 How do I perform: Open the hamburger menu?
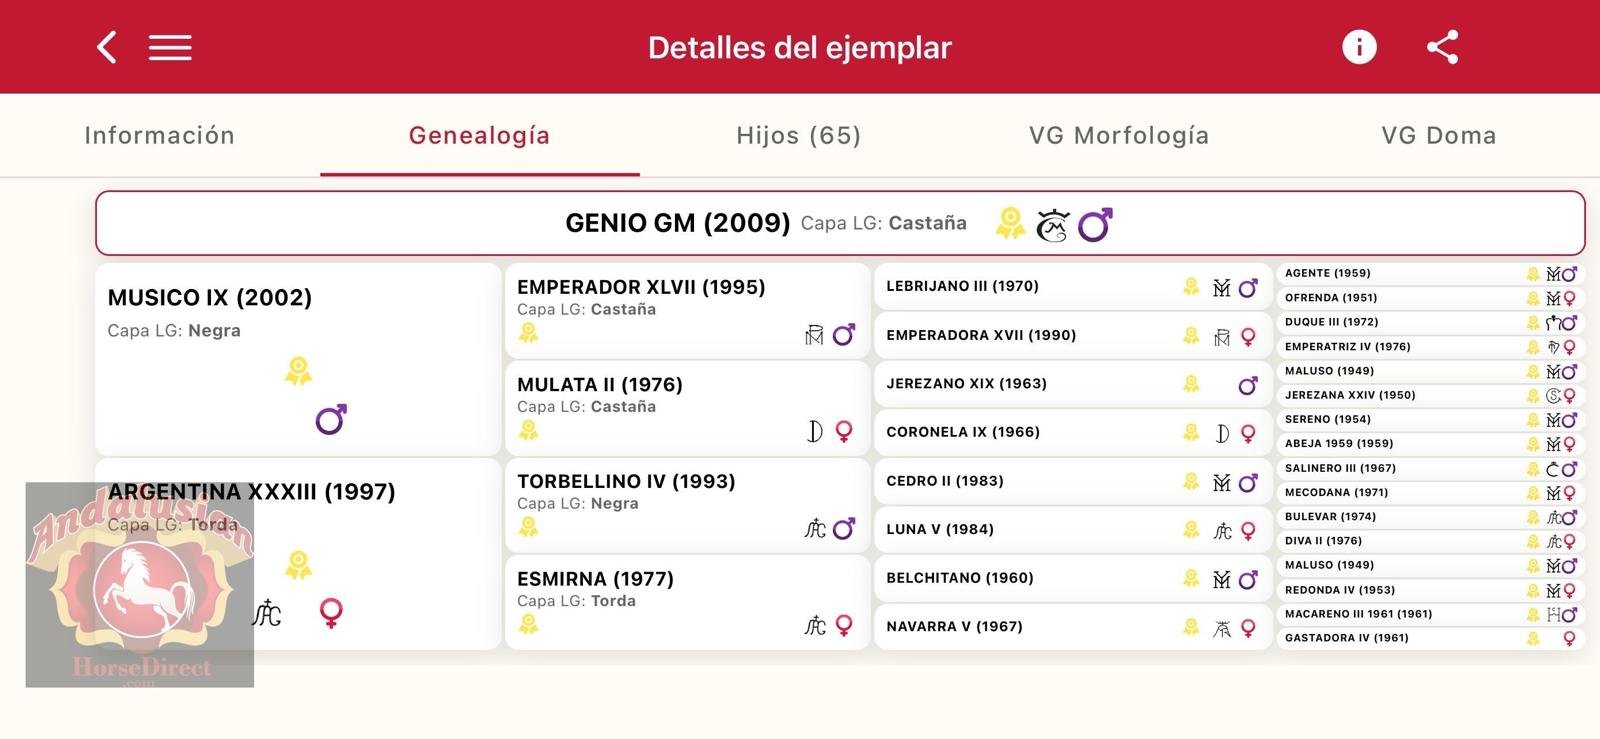tap(170, 47)
